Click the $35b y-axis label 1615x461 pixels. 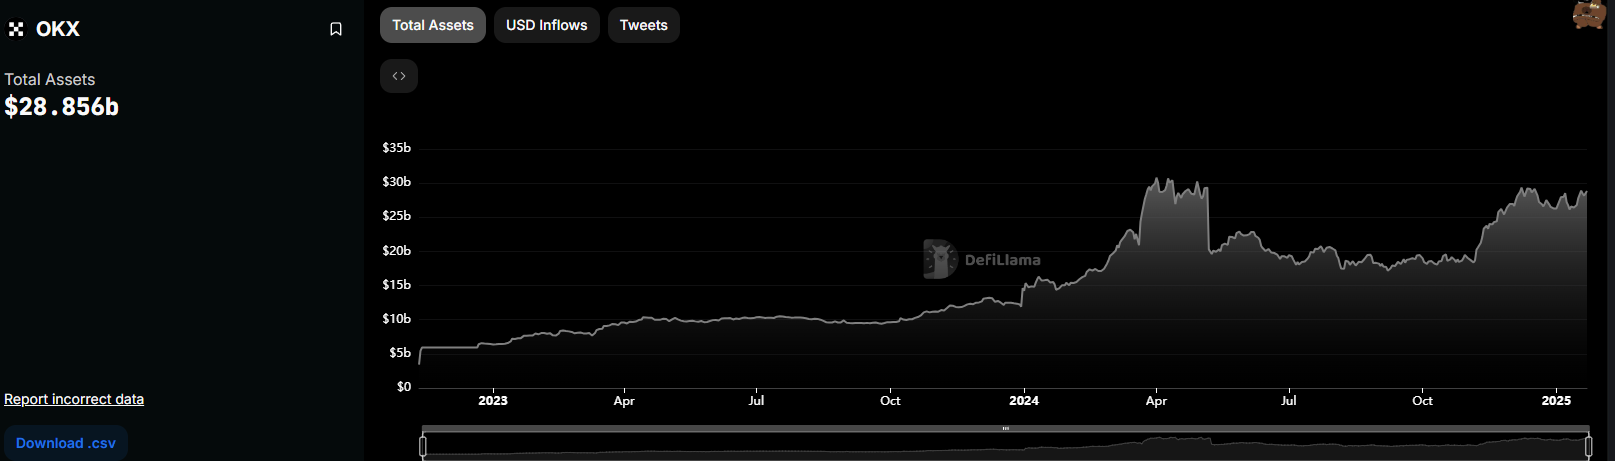(396, 148)
